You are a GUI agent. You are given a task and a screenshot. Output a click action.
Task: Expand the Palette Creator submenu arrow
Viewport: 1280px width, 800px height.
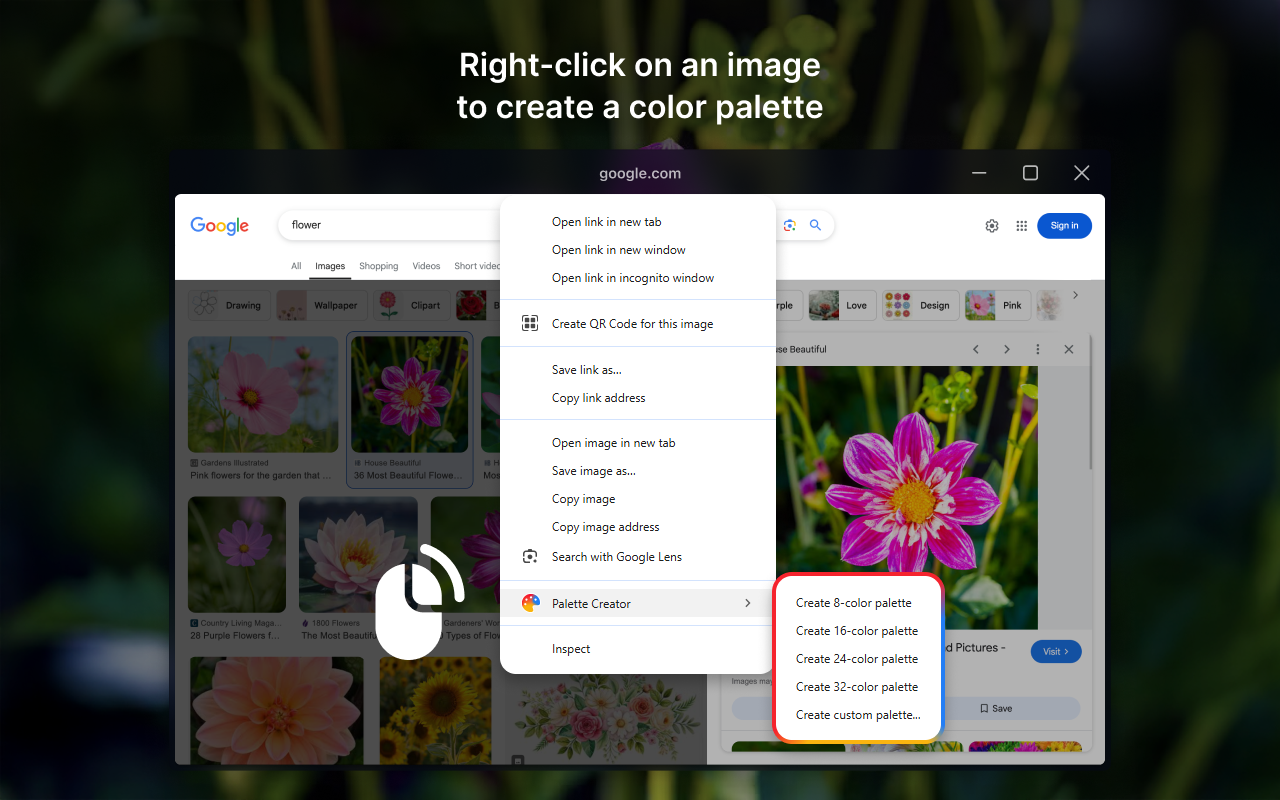(x=747, y=603)
